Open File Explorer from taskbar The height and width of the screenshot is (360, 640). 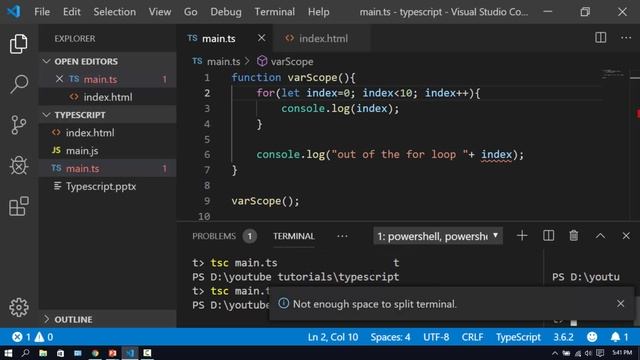pos(43,353)
